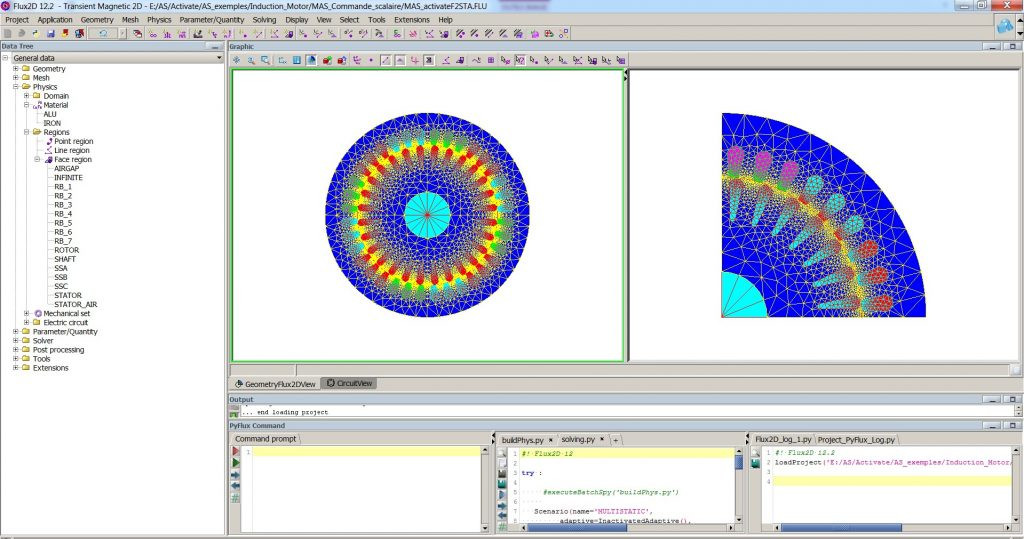
Task: Click the New project icon
Action: click(8, 33)
